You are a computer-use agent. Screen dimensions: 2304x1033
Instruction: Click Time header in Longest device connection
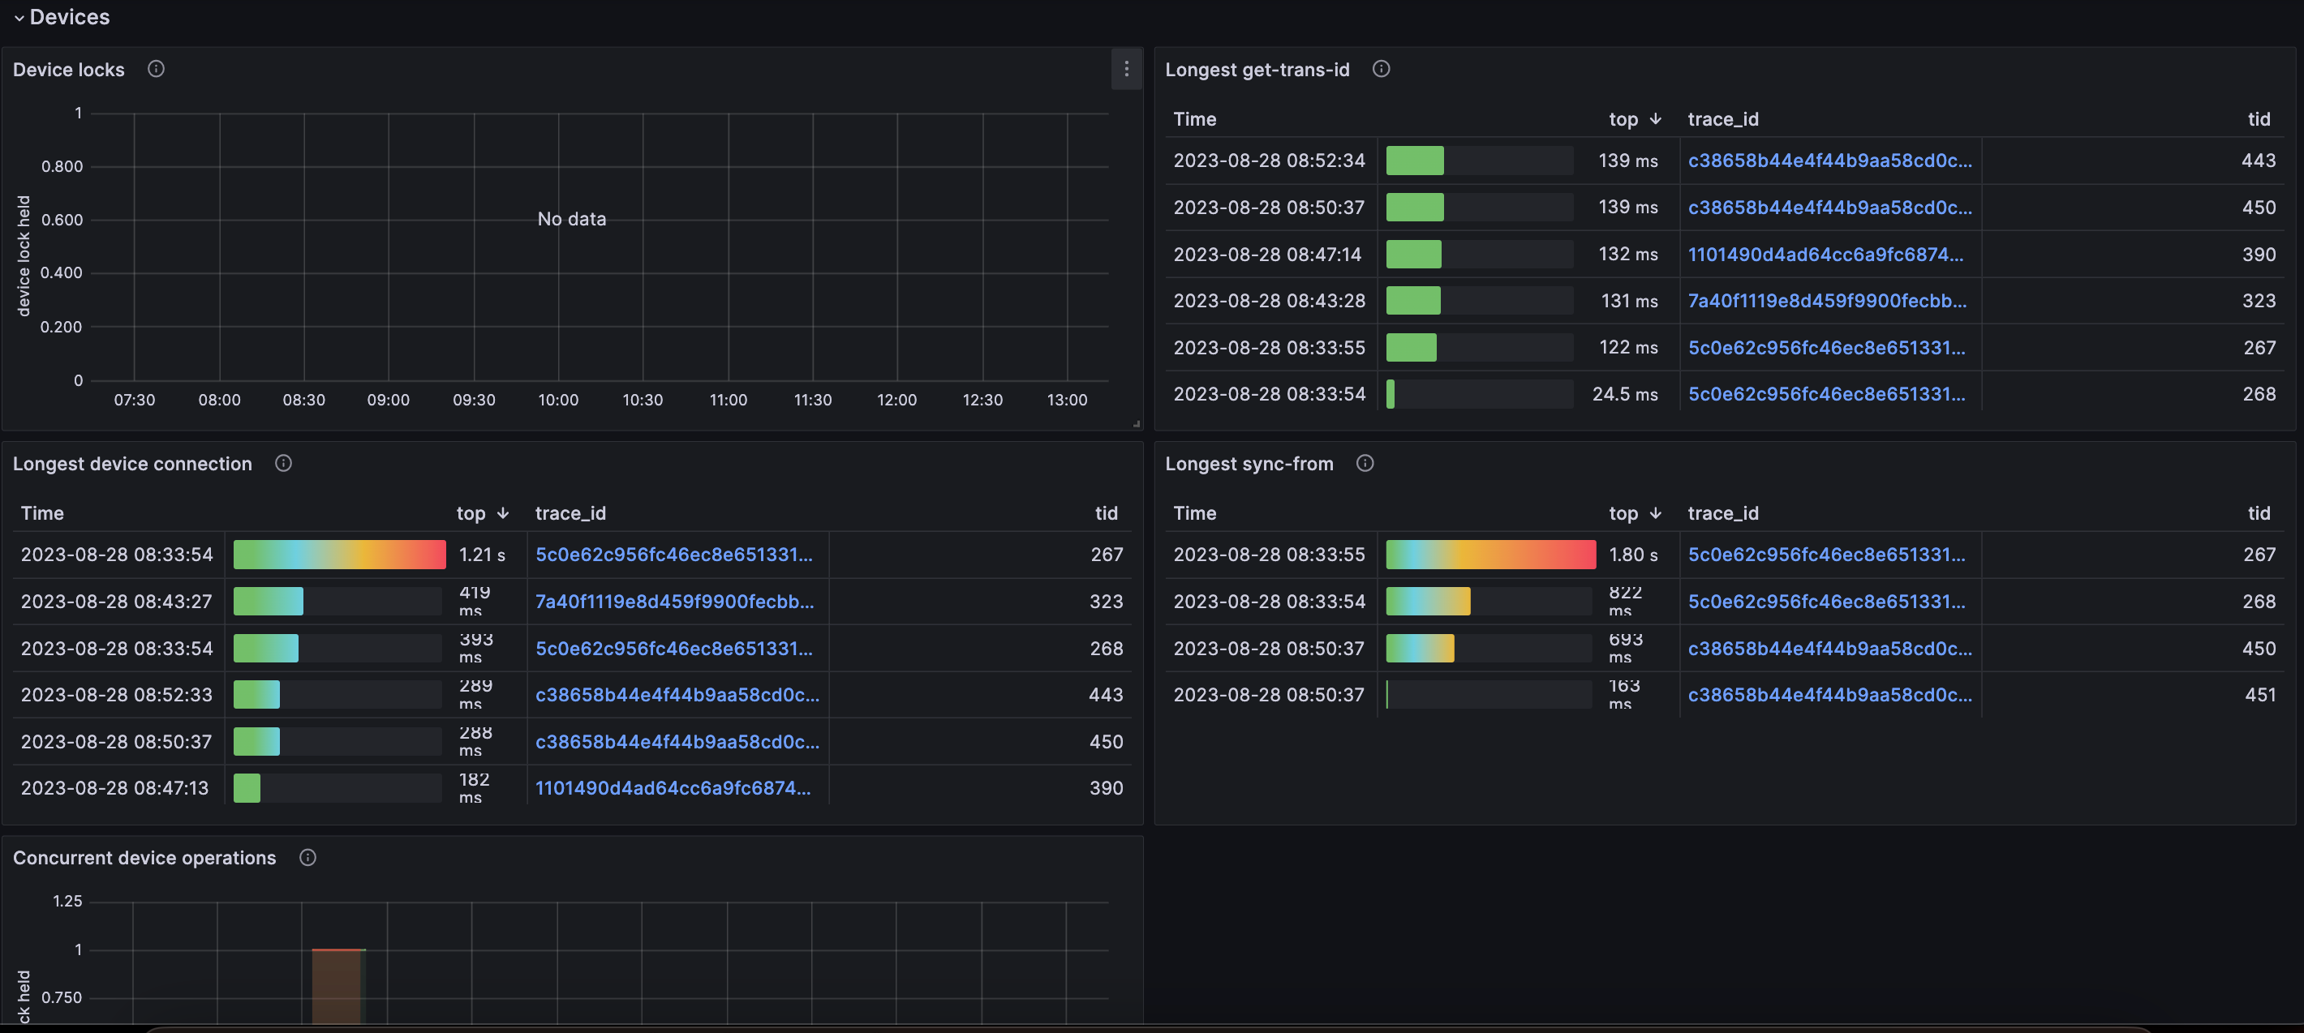tap(42, 513)
